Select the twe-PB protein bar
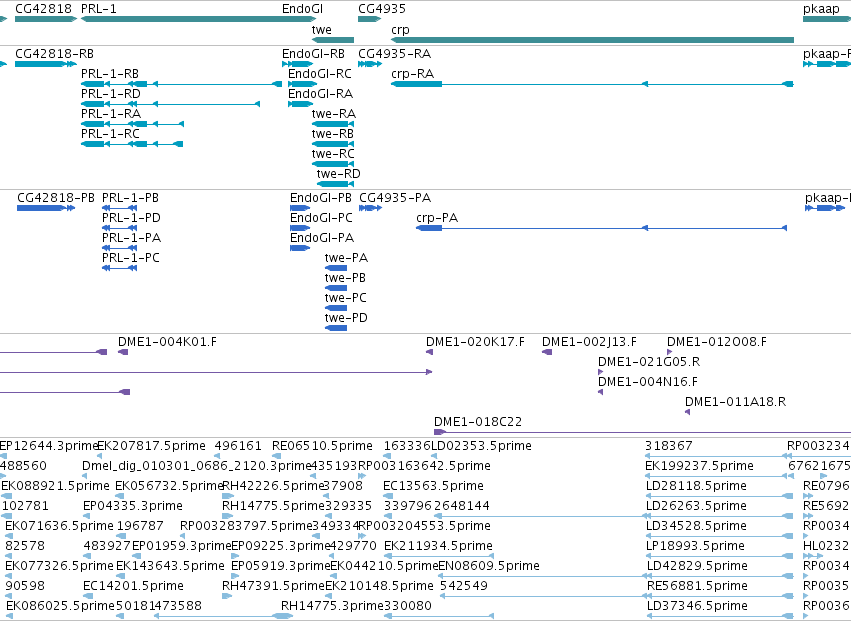 coord(336,288)
